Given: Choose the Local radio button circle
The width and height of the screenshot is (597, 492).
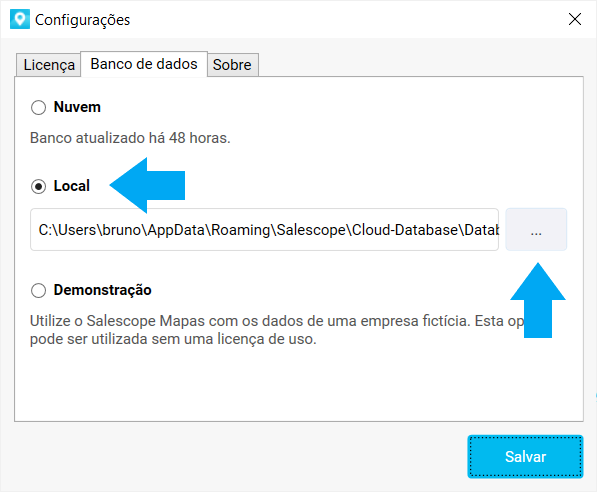Looking at the screenshot, I should click(x=38, y=187).
